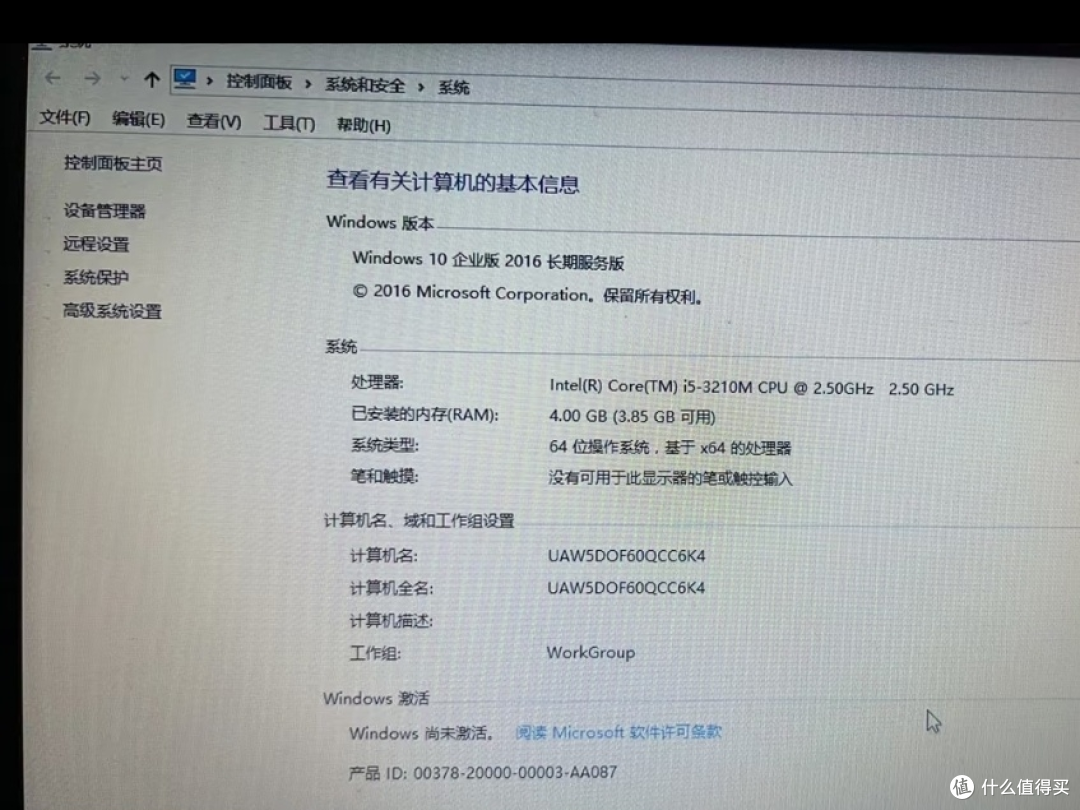Expand chevron before 系统和安全 breadcrumb
The width and height of the screenshot is (1080, 810).
(x=309, y=84)
